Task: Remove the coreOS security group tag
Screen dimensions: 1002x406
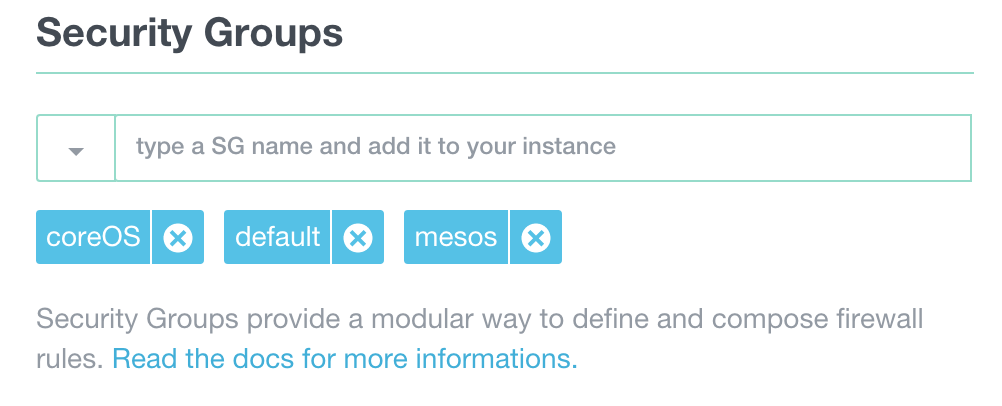Action: 178,238
